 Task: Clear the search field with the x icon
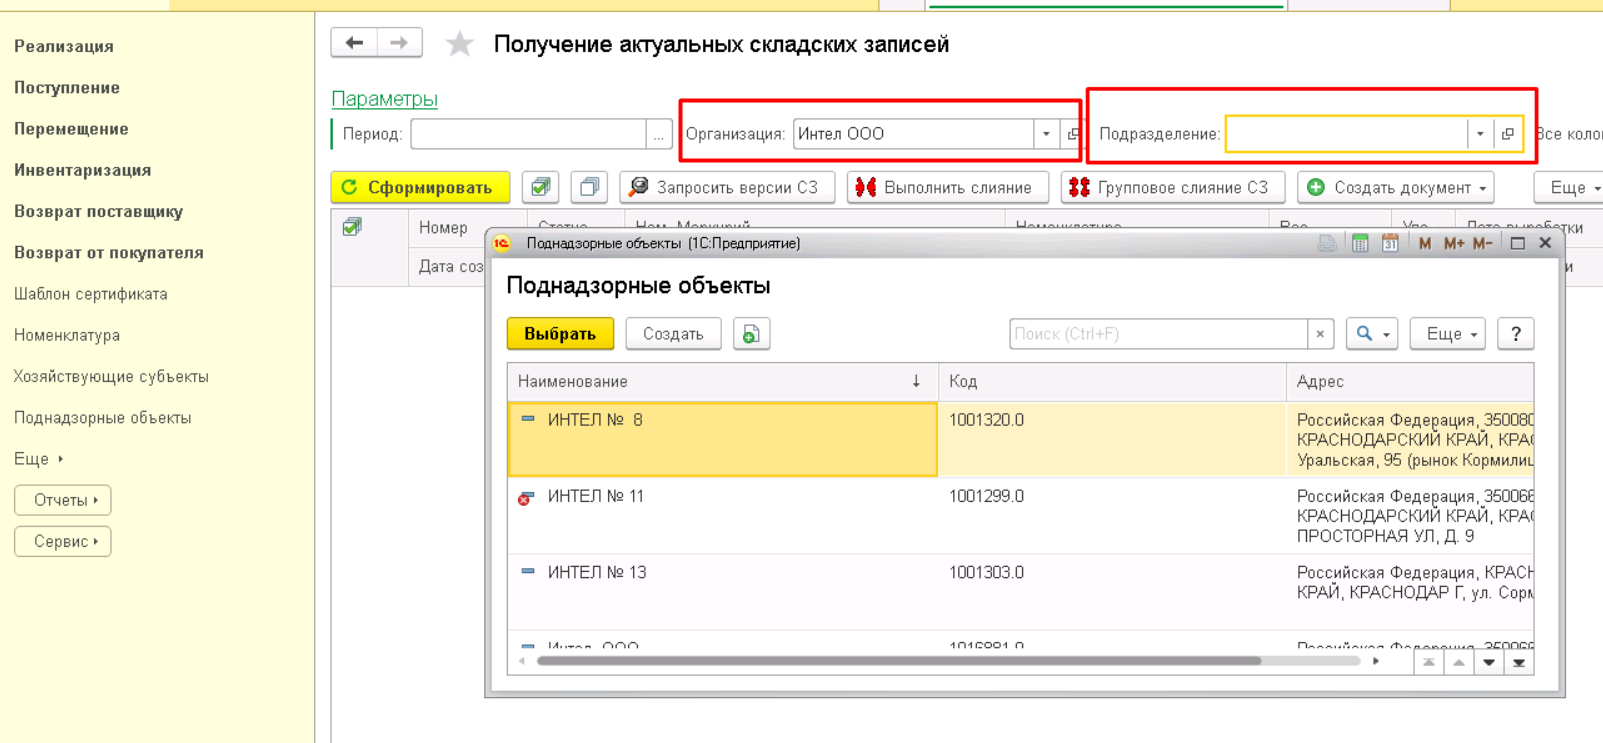[1320, 334]
